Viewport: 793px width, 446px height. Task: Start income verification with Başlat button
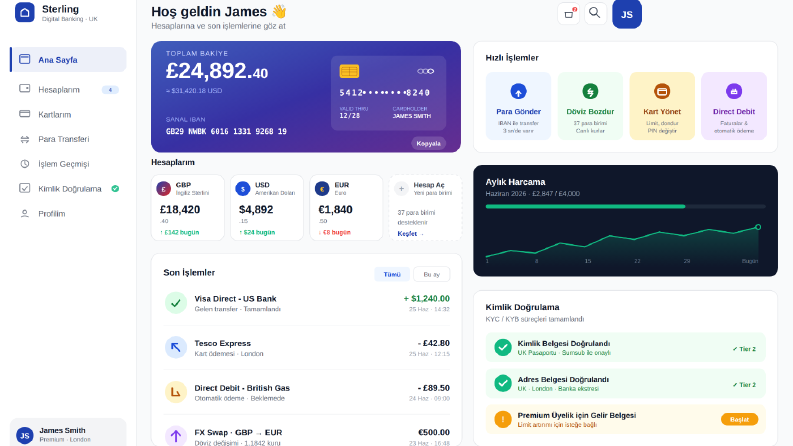[x=739, y=419]
